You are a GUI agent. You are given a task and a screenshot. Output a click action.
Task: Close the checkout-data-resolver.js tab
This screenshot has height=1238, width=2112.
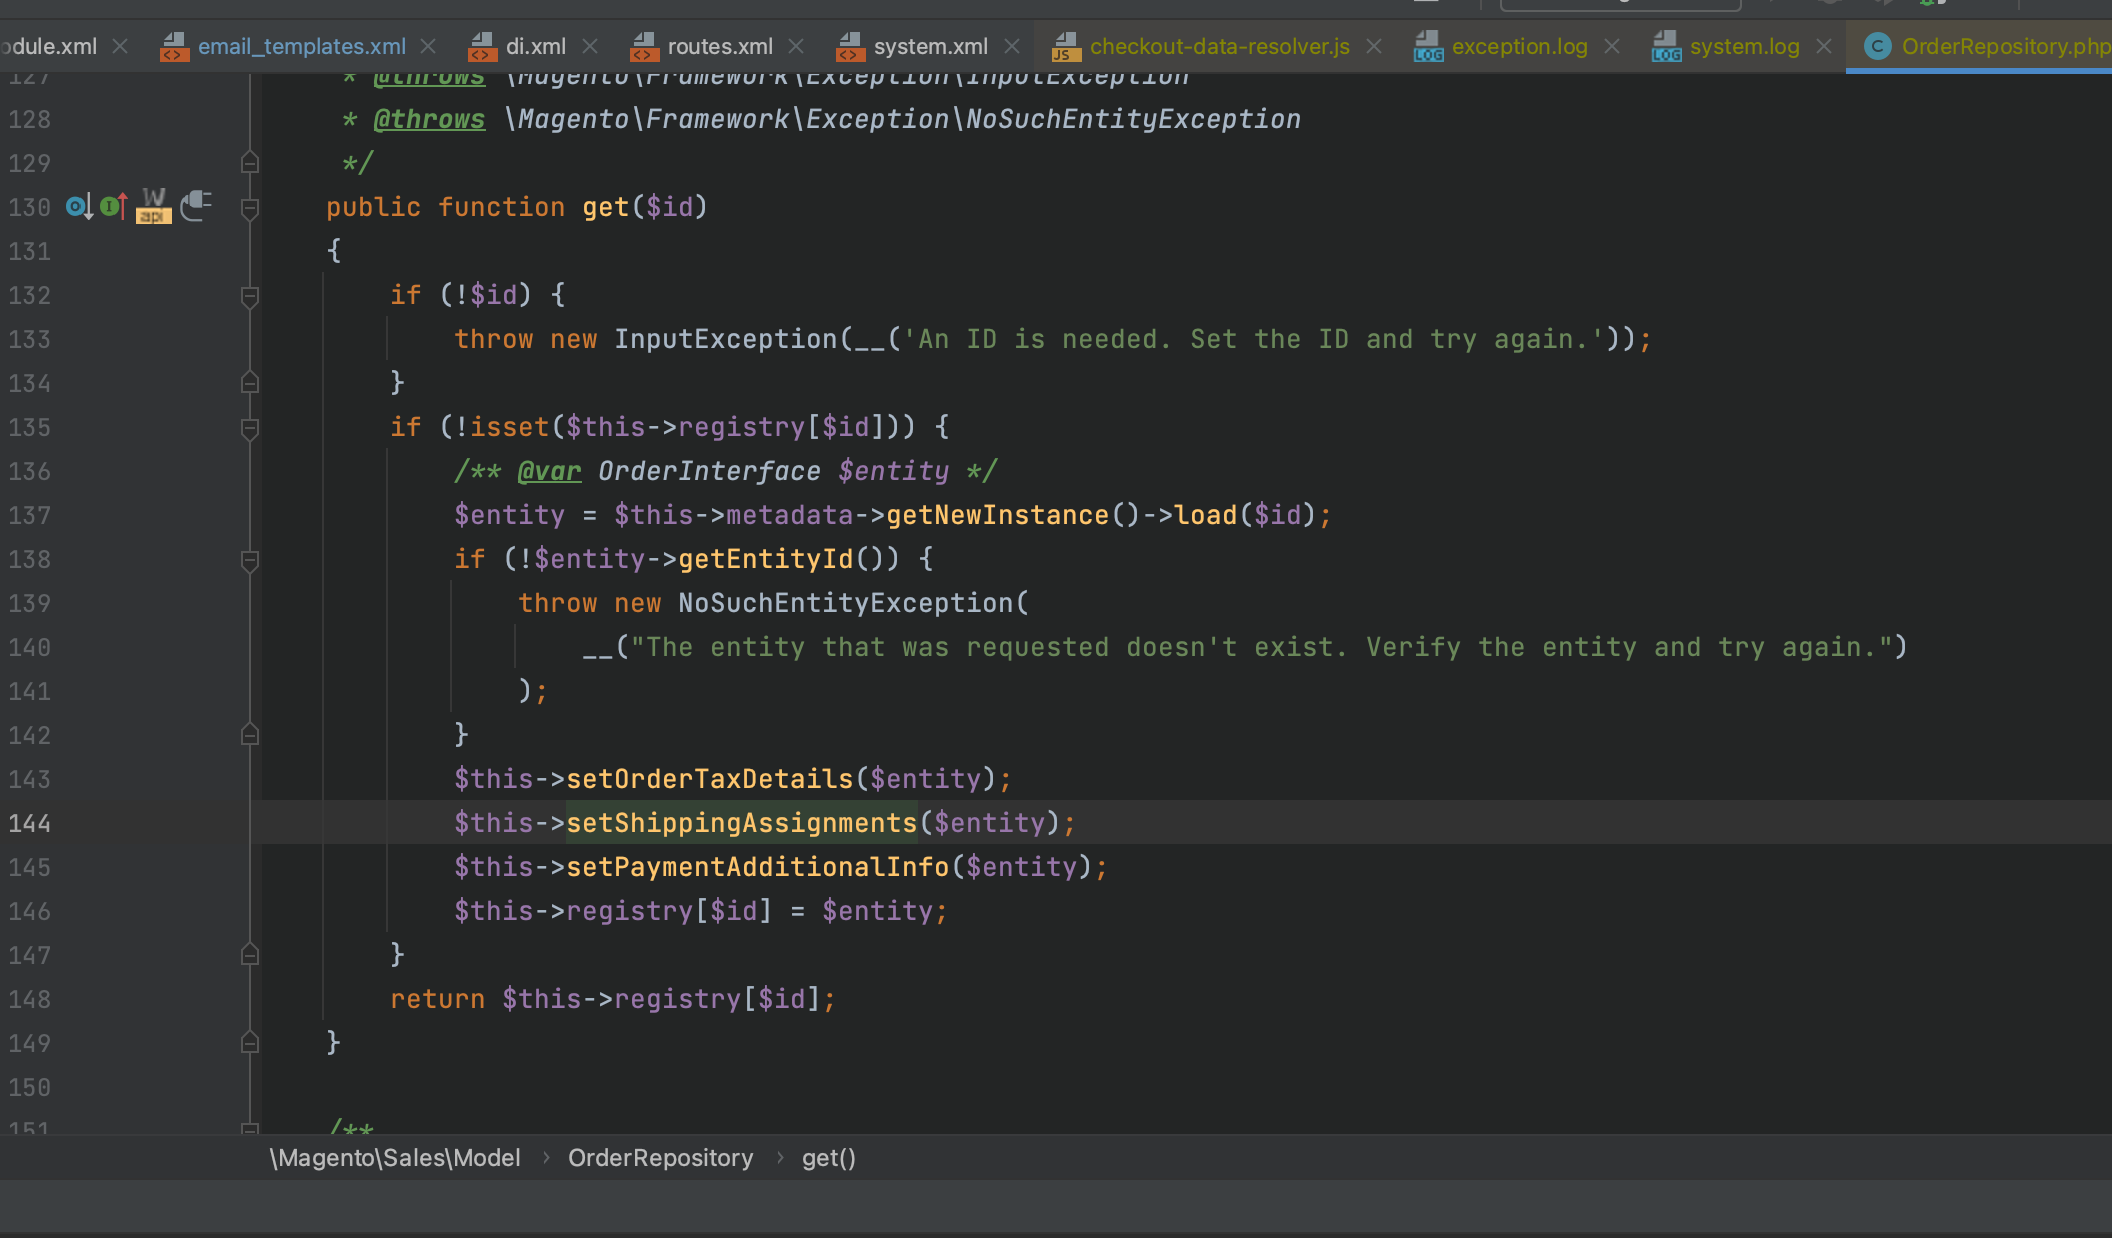pos(1374,46)
